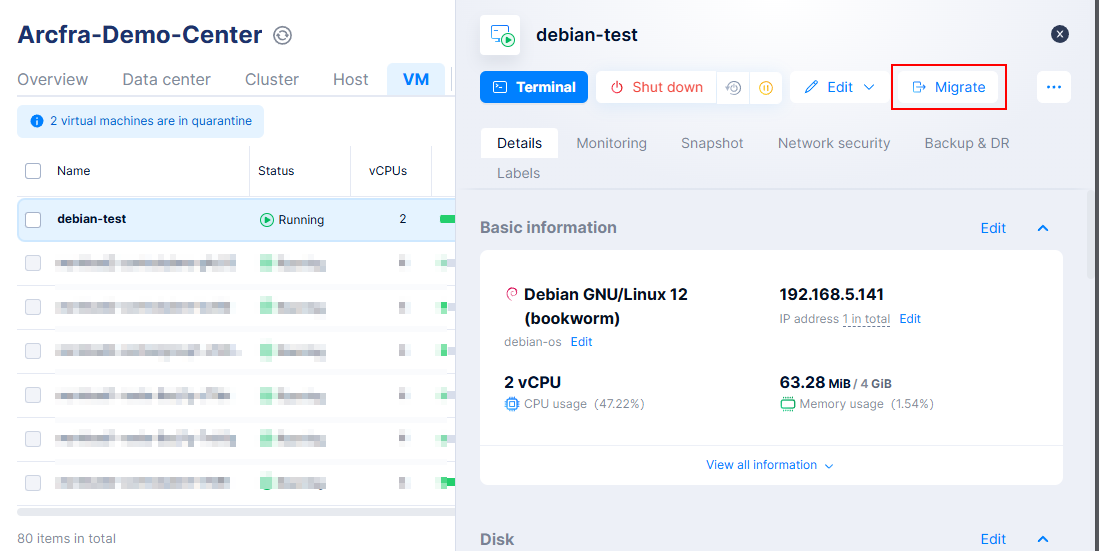Open the Edit dropdown in the toolbar
Viewport: 1099px width, 551px height.
839,87
